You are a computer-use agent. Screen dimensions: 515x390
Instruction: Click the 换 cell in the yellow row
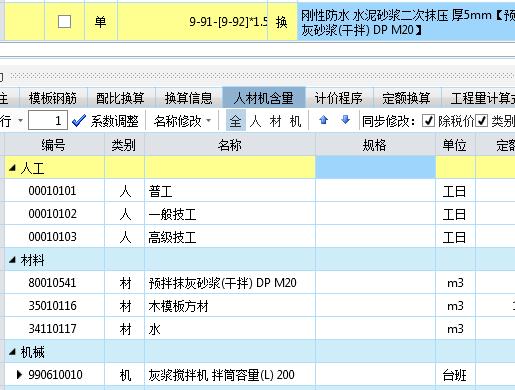(282, 22)
